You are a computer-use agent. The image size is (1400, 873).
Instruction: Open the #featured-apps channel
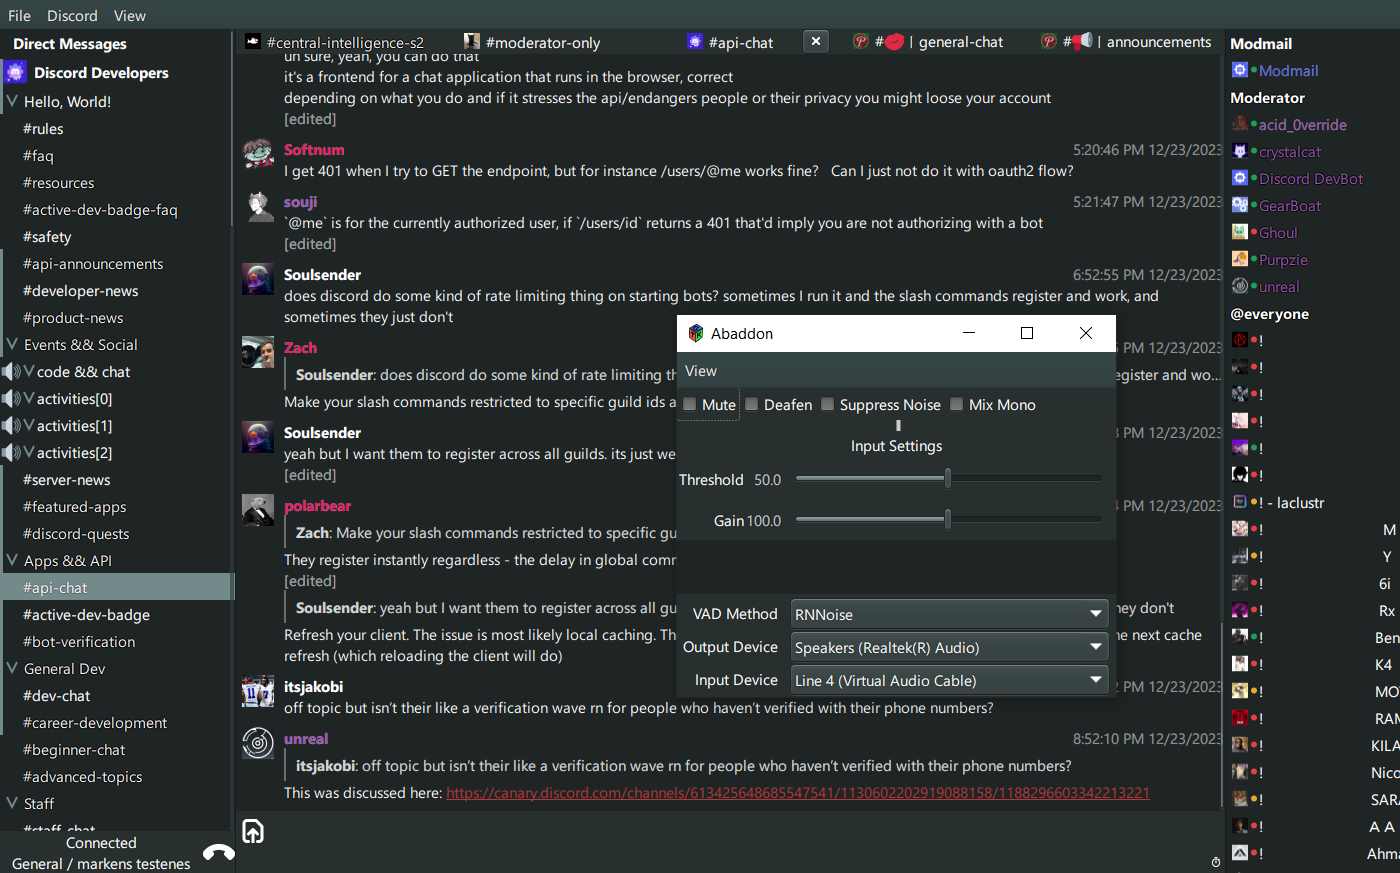[x=74, y=507]
